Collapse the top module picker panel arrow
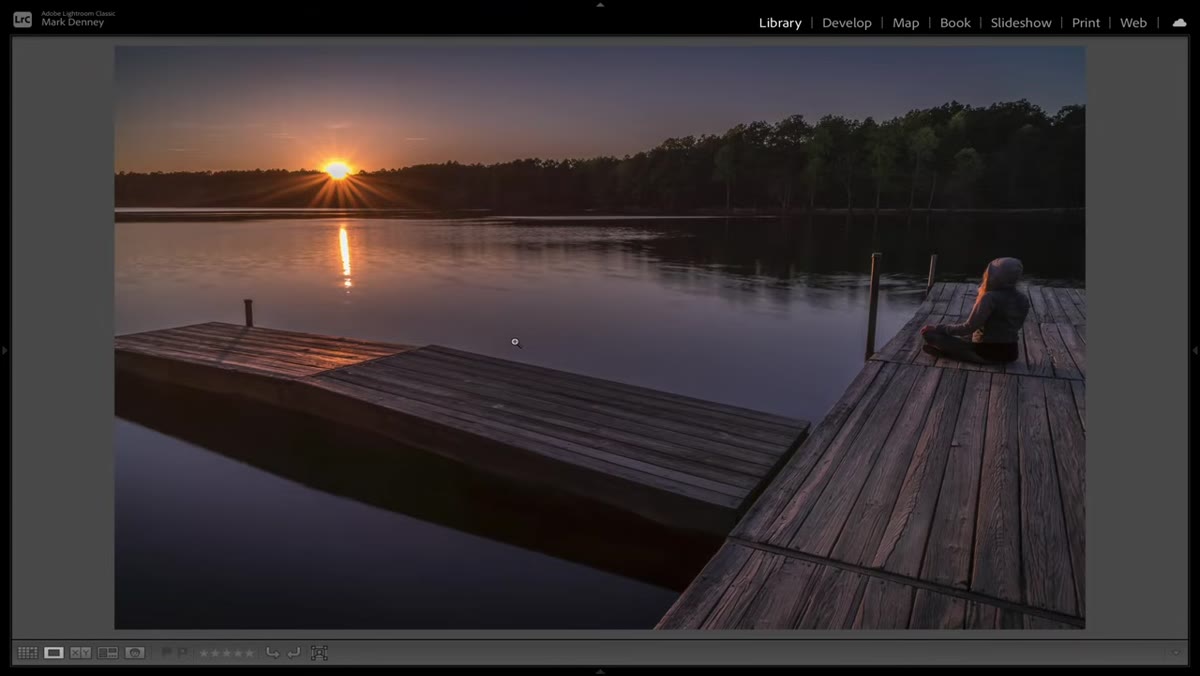This screenshot has width=1200, height=676. pos(600,4)
